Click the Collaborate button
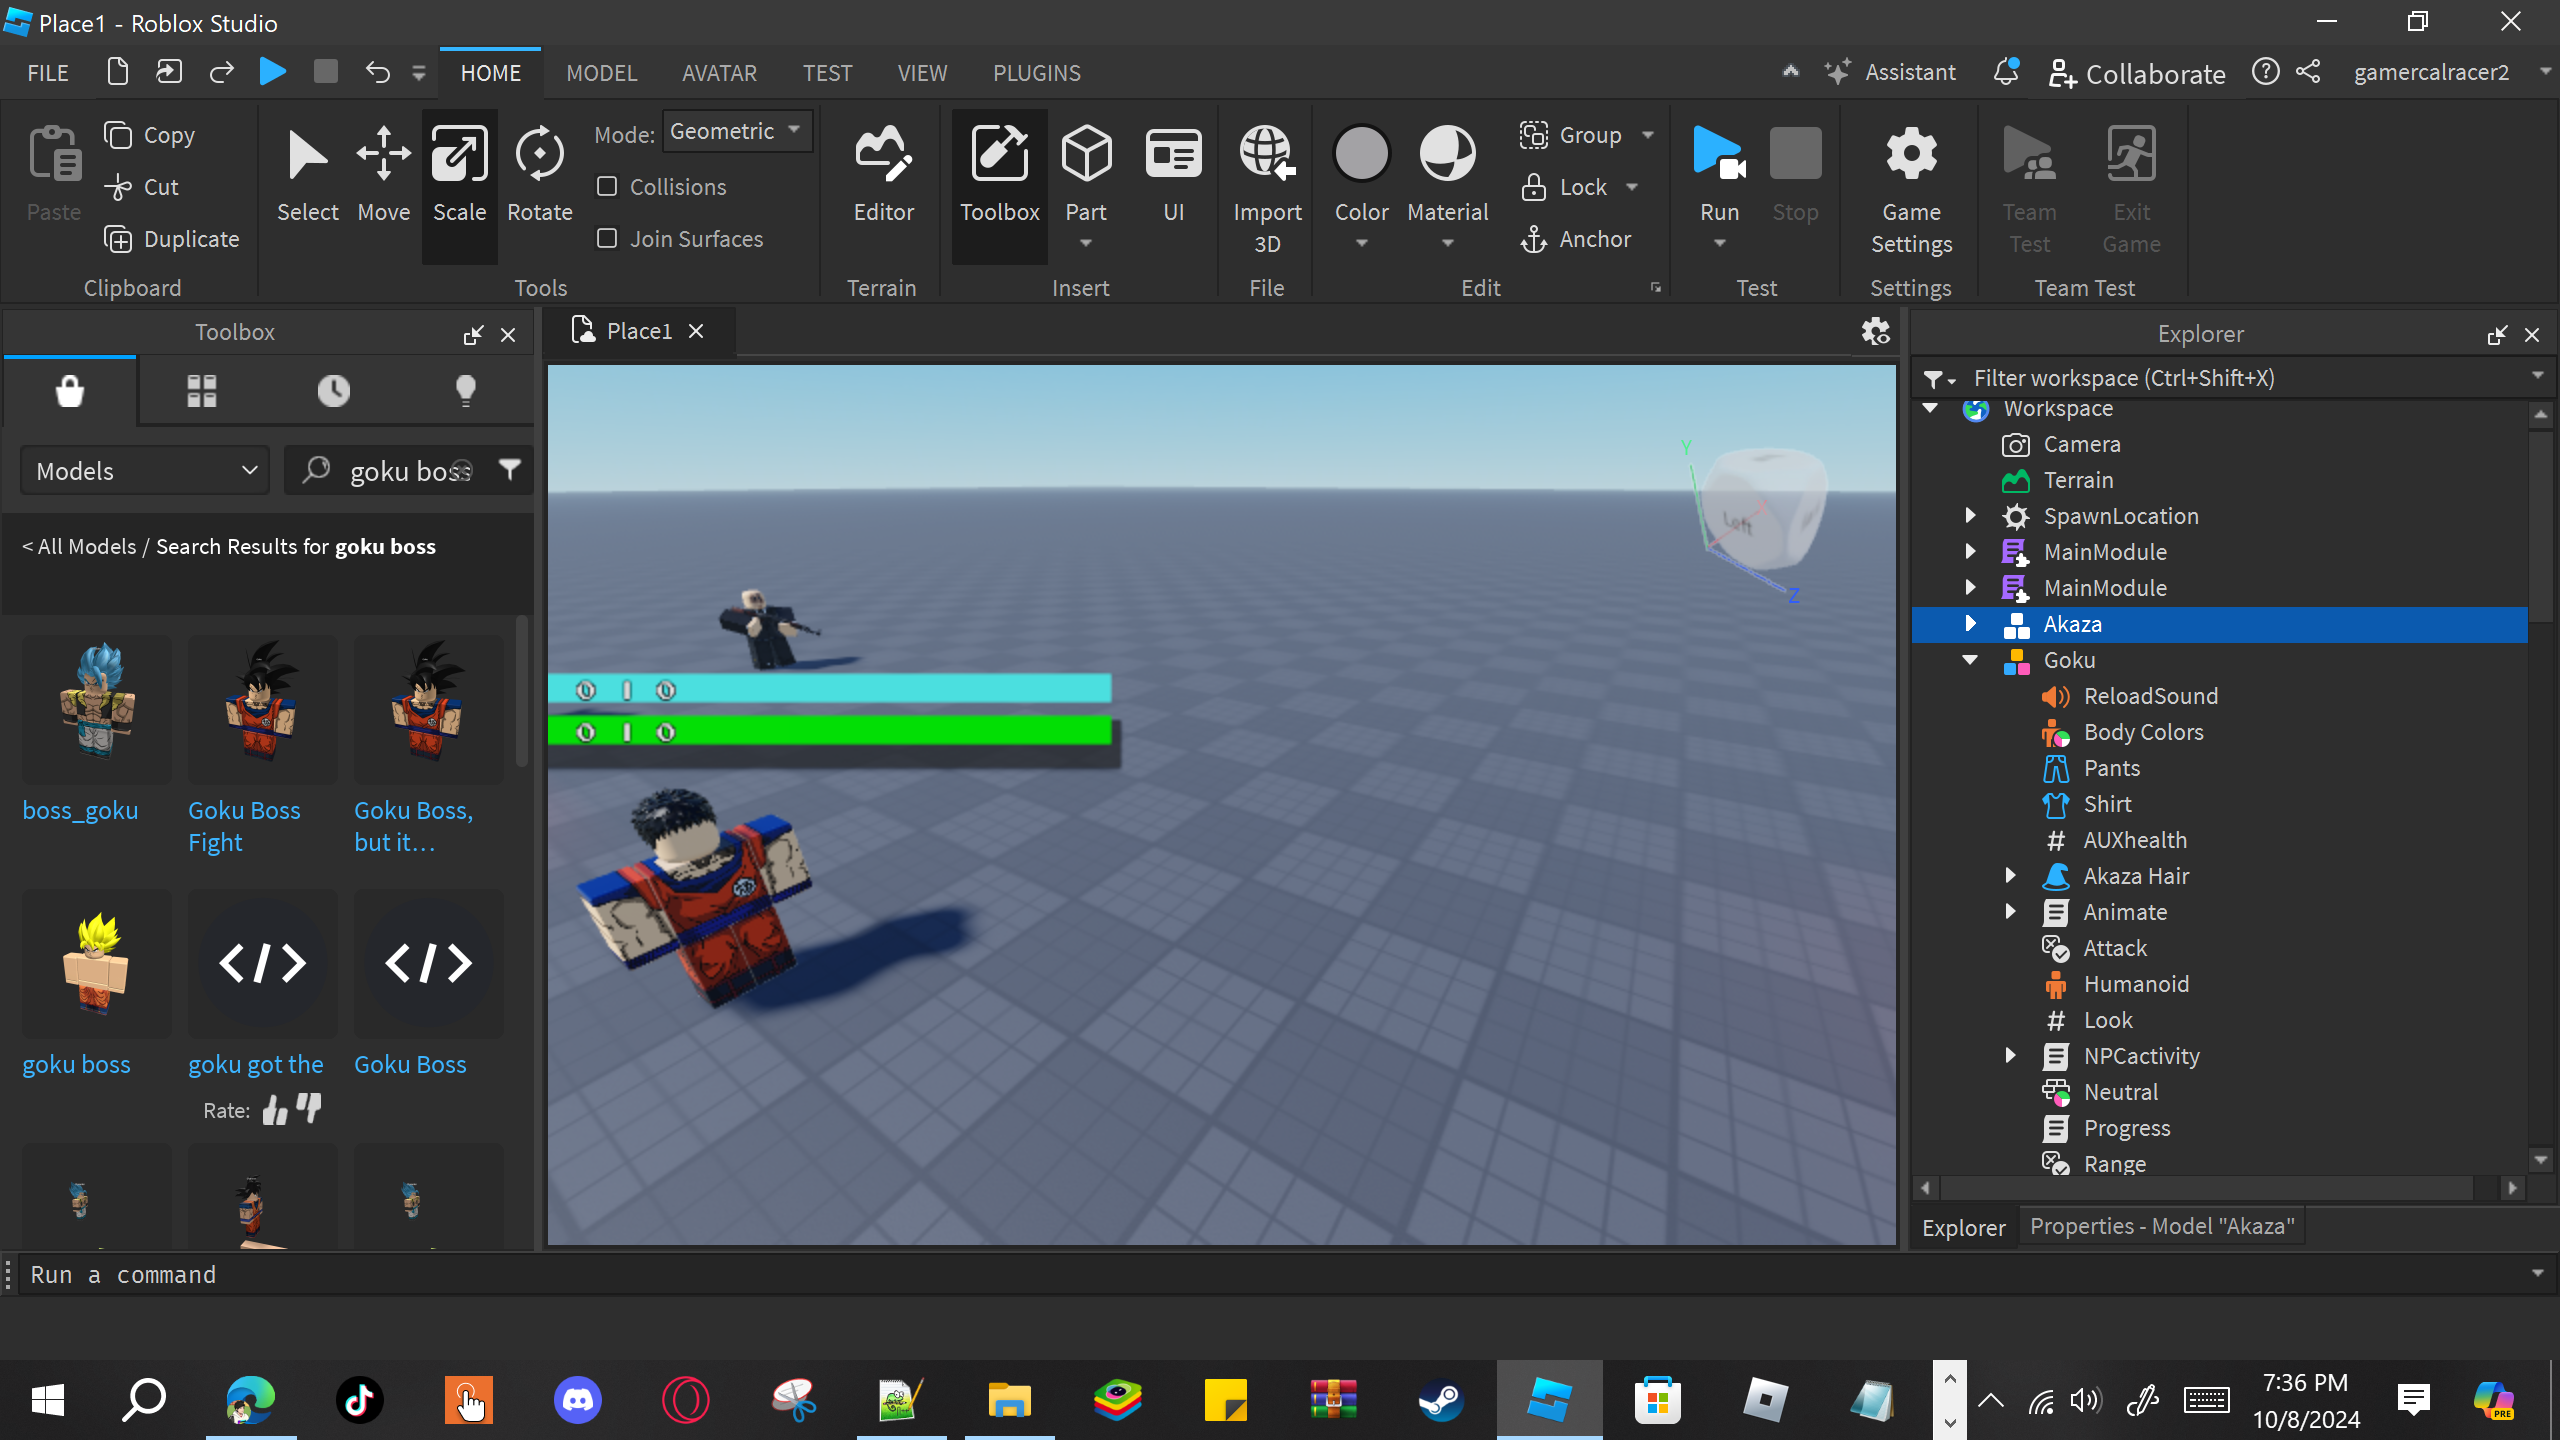The width and height of the screenshot is (2560, 1440). (2137, 73)
